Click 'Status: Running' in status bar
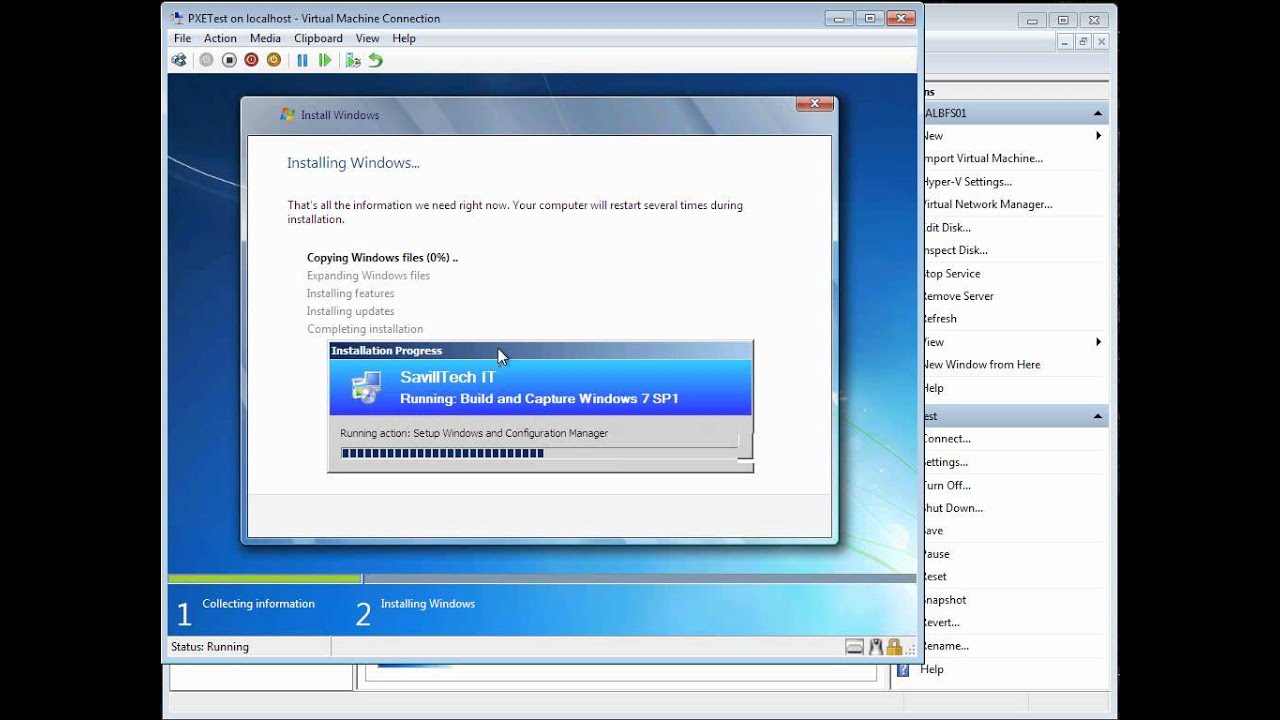Viewport: 1280px width, 720px height. [210, 647]
